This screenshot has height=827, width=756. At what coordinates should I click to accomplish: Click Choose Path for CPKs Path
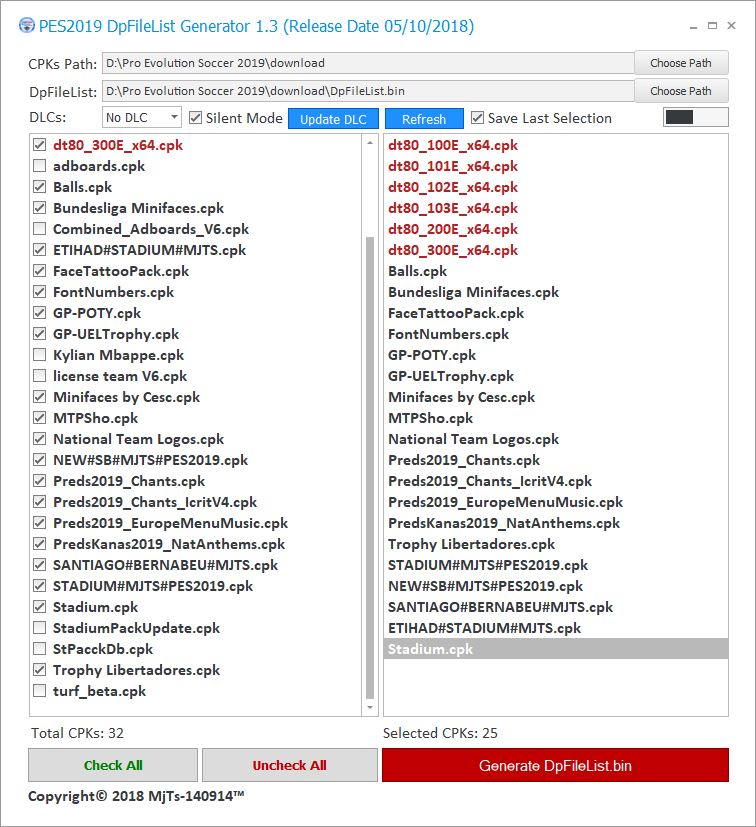pyautogui.click(x=681, y=63)
